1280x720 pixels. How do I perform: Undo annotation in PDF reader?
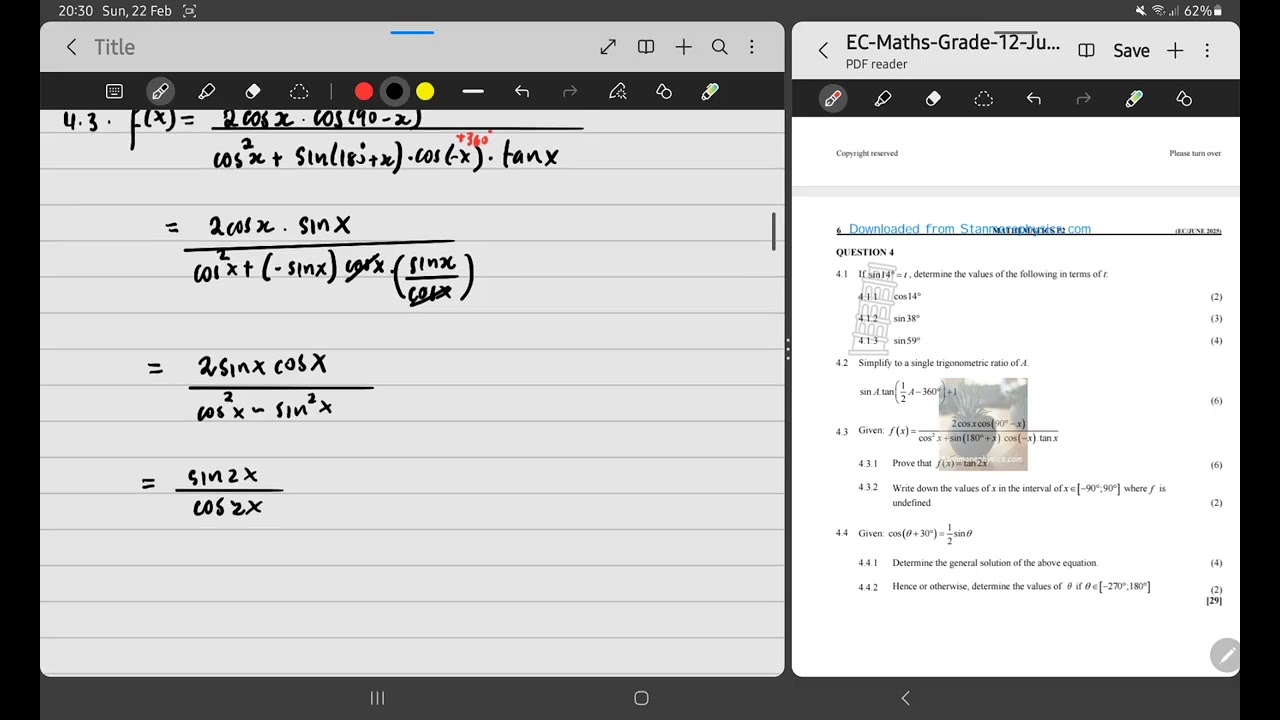pos(1034,98)
